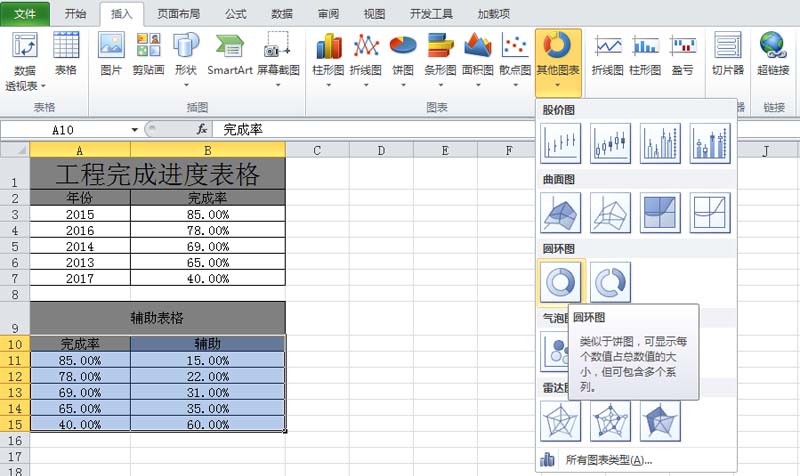Expand the 数据透视表 dropdown arrow
This screenshot has width=800, height=476.
coord(43,86)
